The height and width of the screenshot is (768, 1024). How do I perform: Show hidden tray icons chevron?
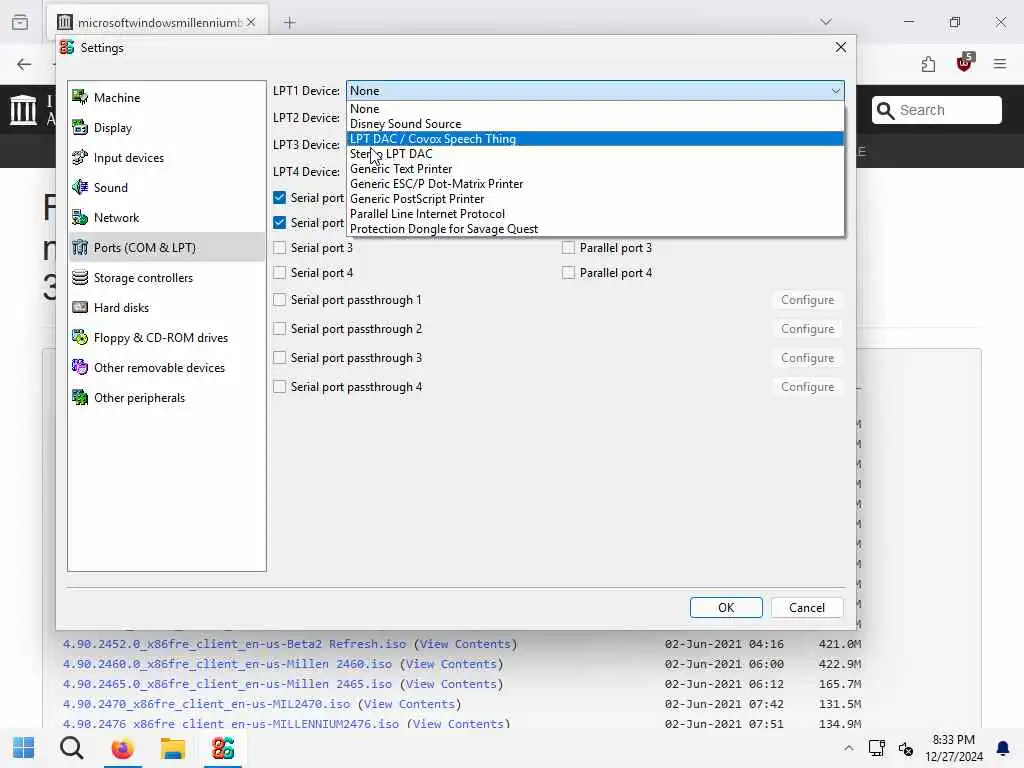[848, 748]
